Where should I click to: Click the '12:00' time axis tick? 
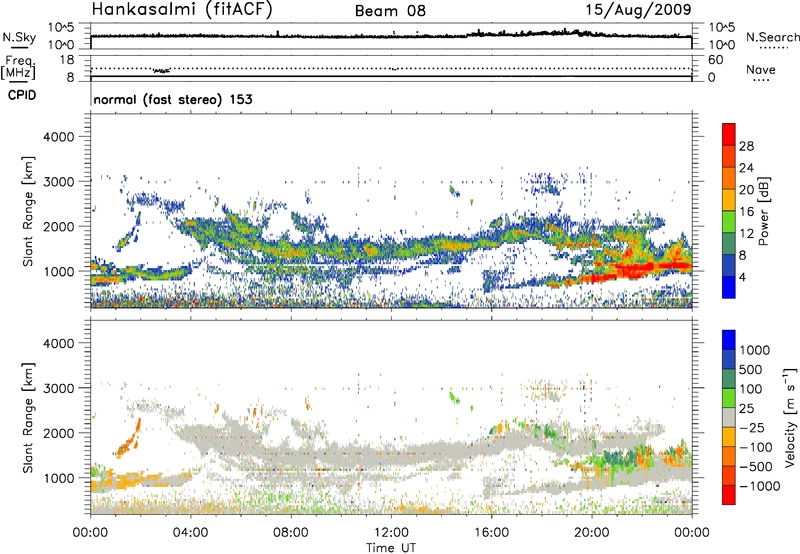coord(391,533)
